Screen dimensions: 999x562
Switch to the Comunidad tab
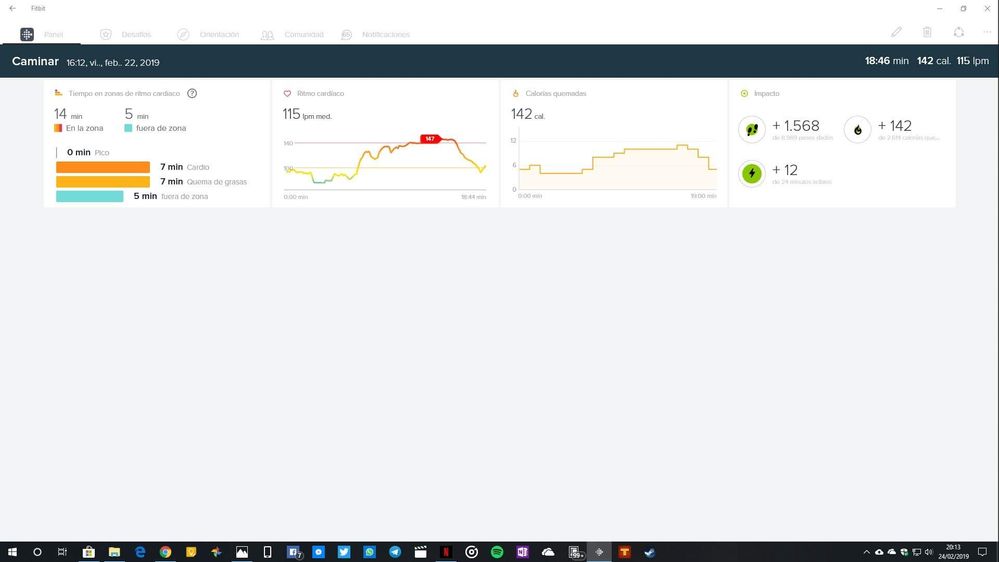coord(292,34)
